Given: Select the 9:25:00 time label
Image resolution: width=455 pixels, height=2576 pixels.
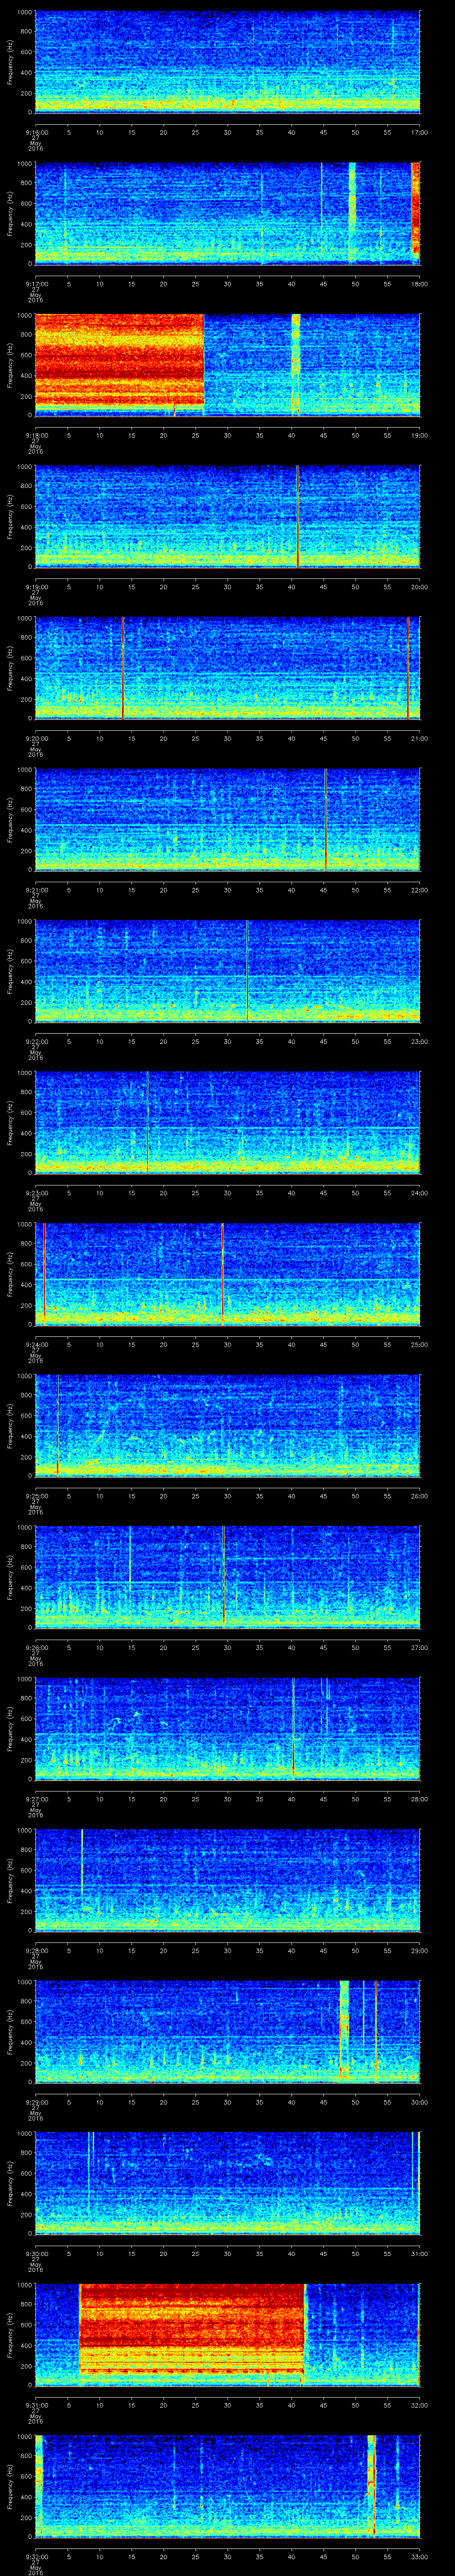Looking at the screenshot, I should [x=36, y=1495].
